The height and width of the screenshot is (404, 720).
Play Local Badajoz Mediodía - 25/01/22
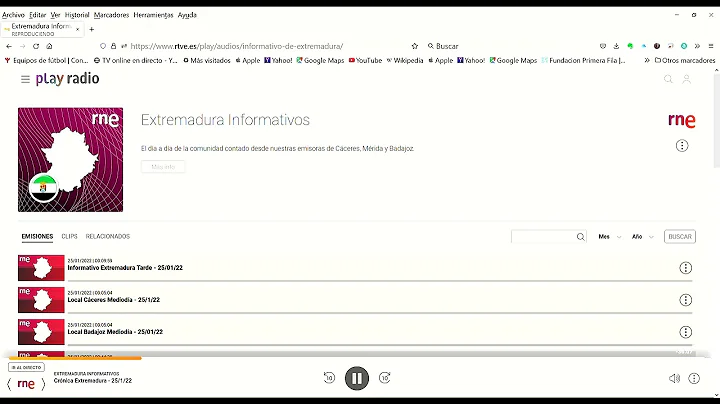[115, 332]
